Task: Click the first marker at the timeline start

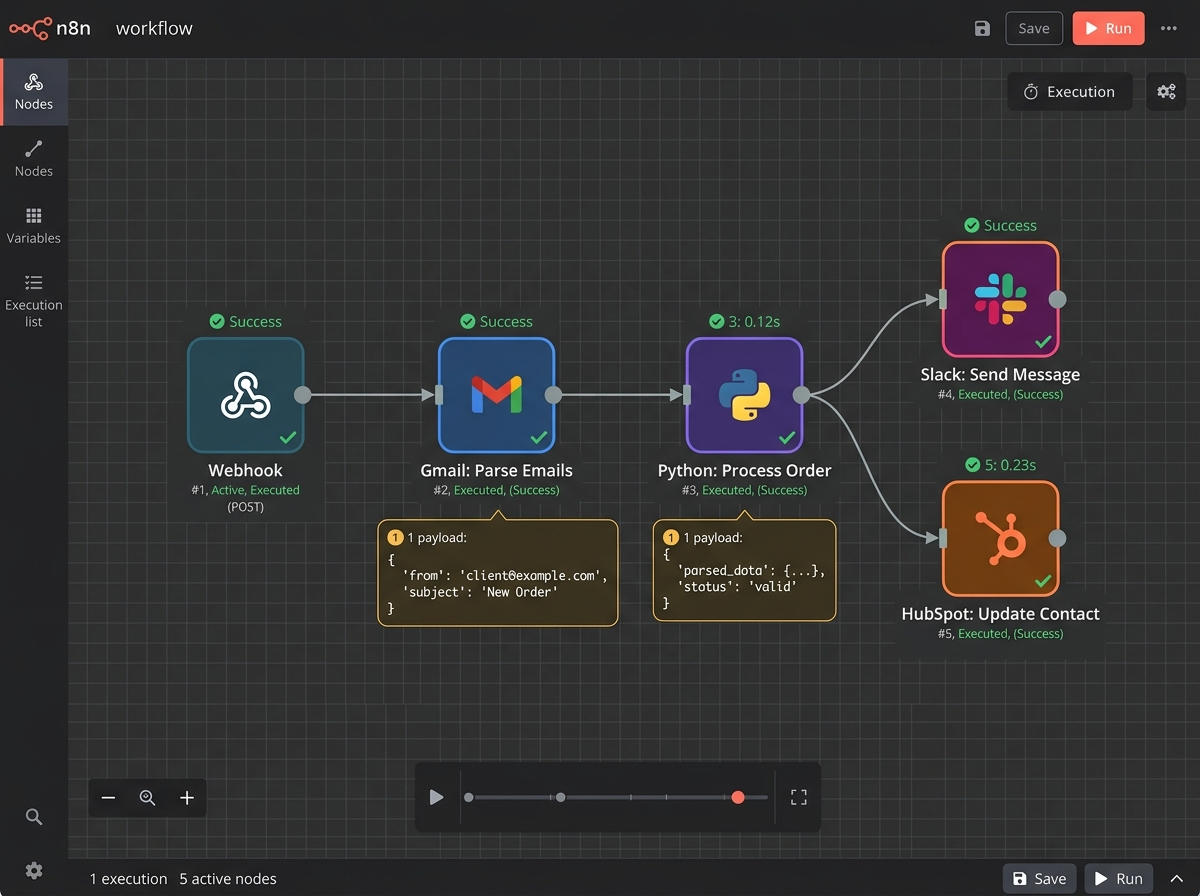Action: 468,797
